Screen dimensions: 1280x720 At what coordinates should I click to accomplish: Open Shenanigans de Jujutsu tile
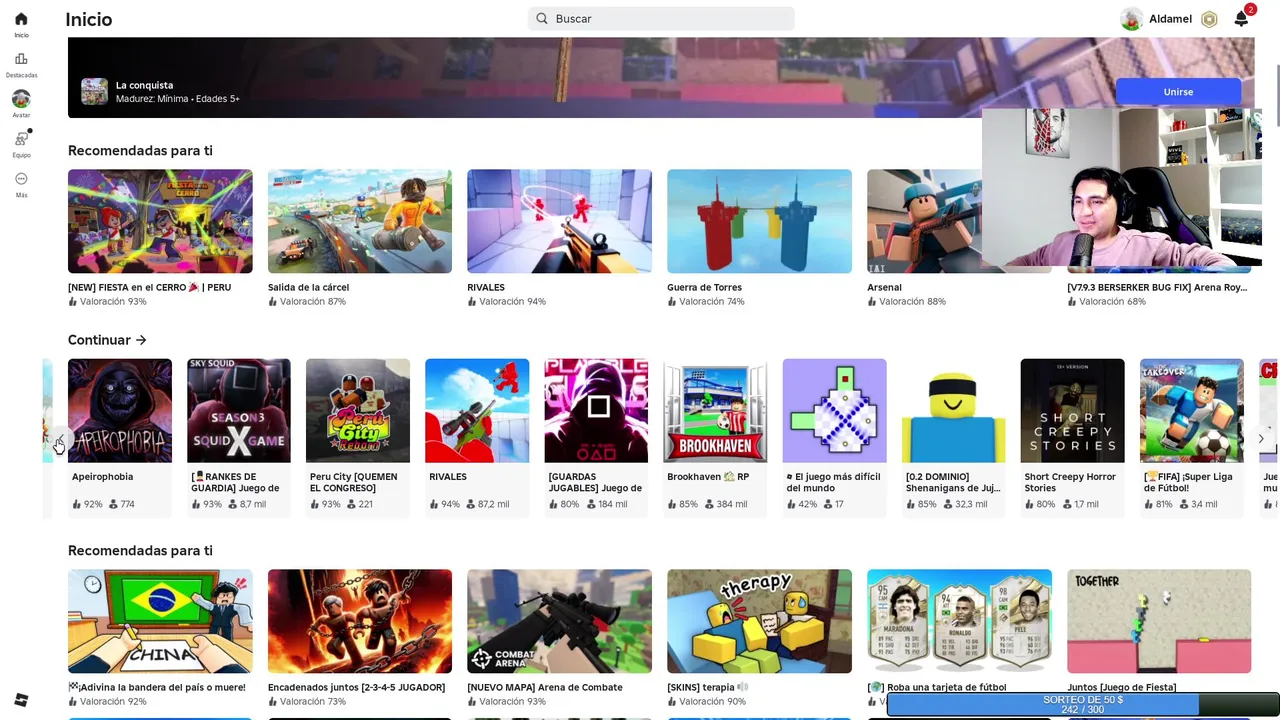pos(953,411)
